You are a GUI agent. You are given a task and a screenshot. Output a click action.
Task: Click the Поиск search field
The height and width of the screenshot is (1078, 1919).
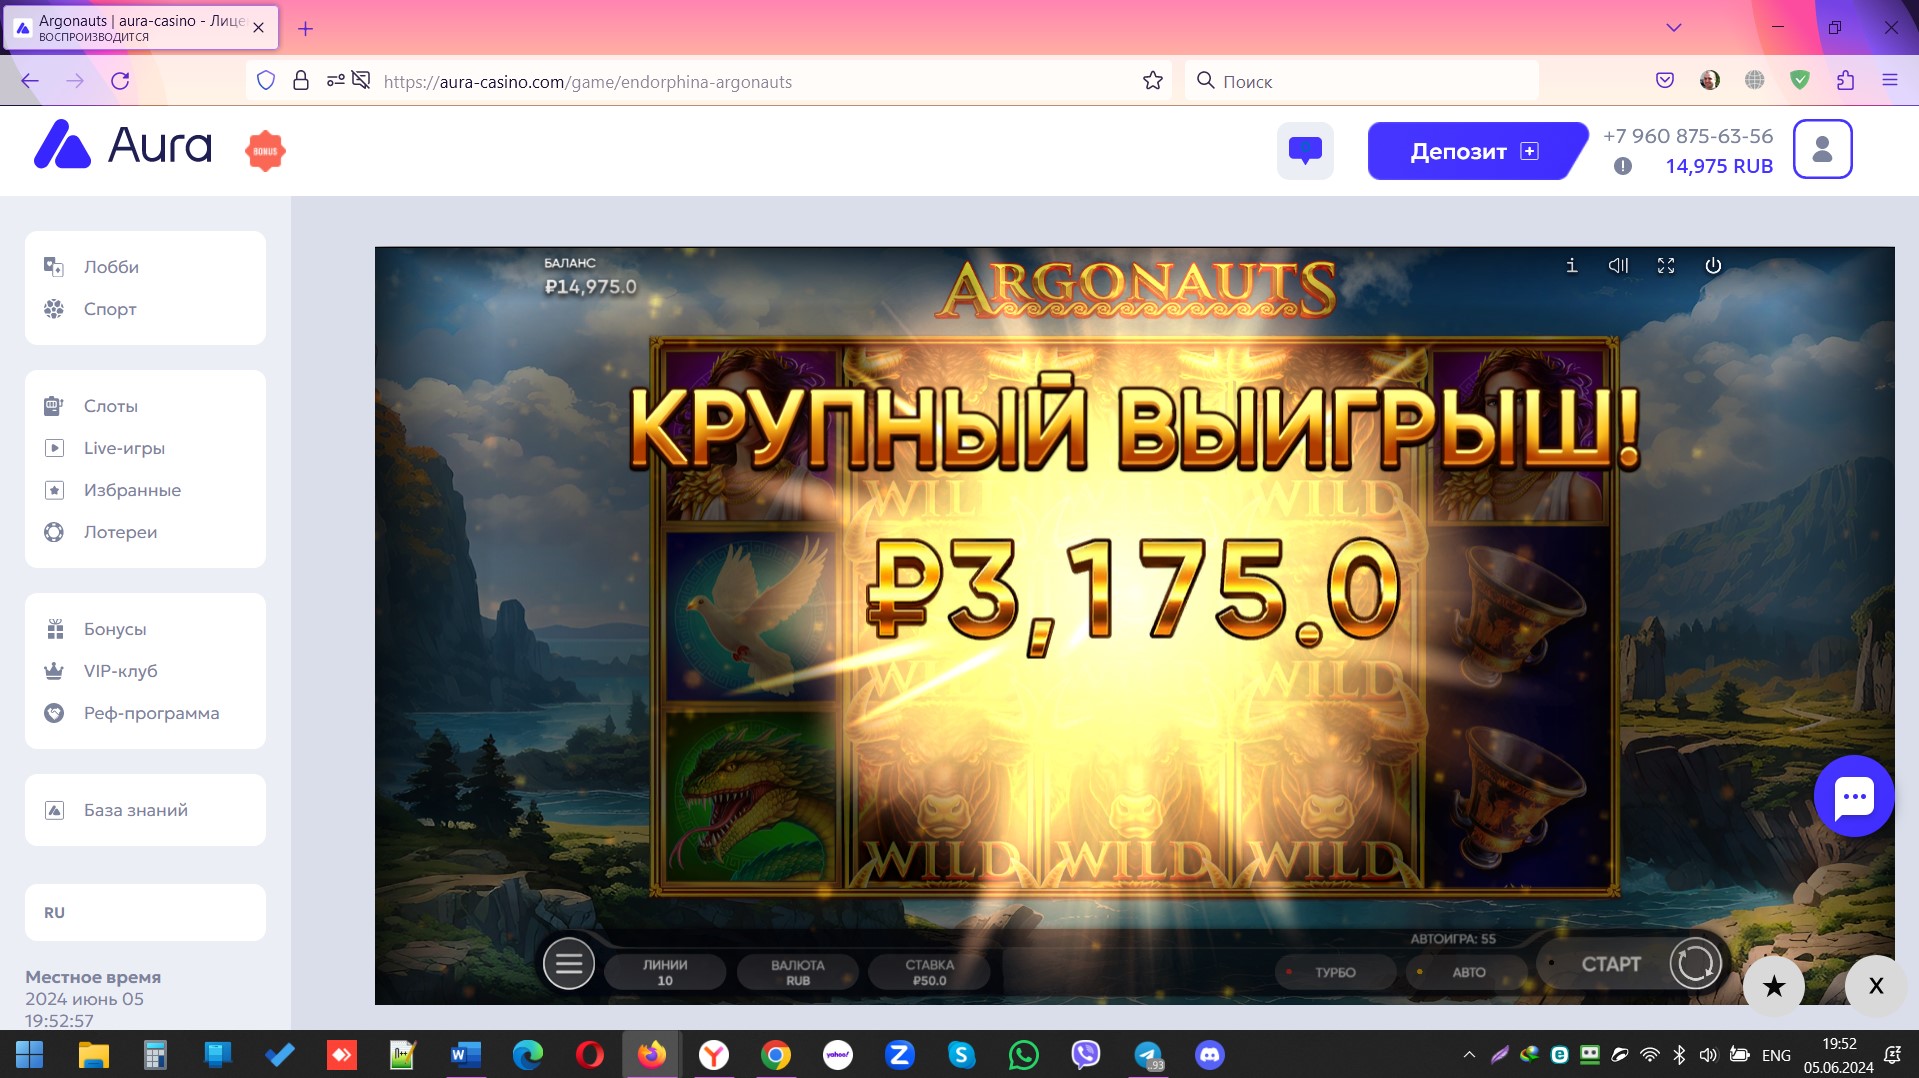click(1362, 81)
